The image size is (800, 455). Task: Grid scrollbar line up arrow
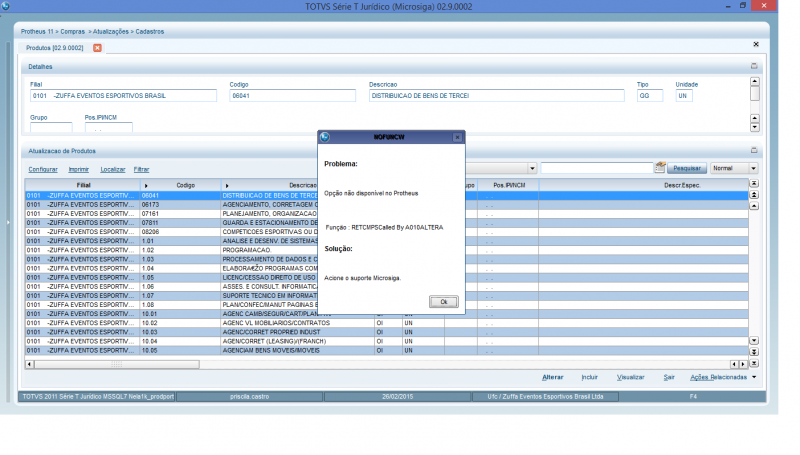[x=754, y=206]
